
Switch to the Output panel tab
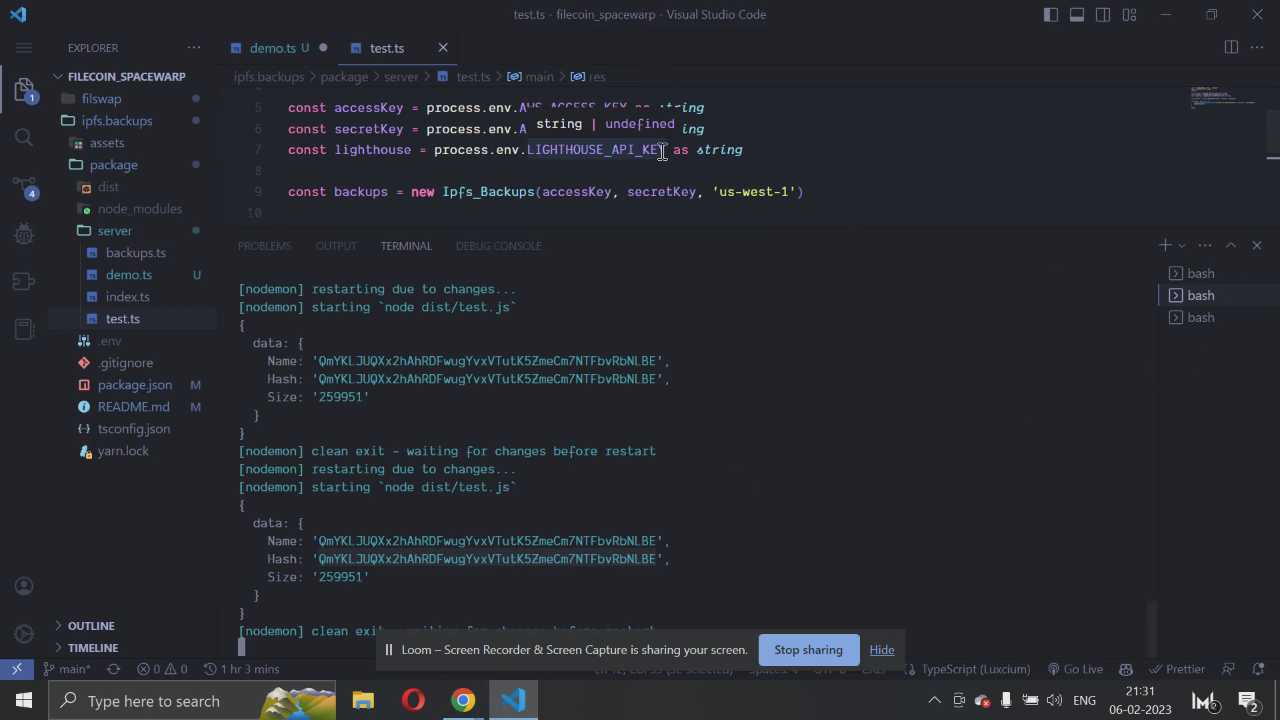pyautogui.click(x=336, y=246)
